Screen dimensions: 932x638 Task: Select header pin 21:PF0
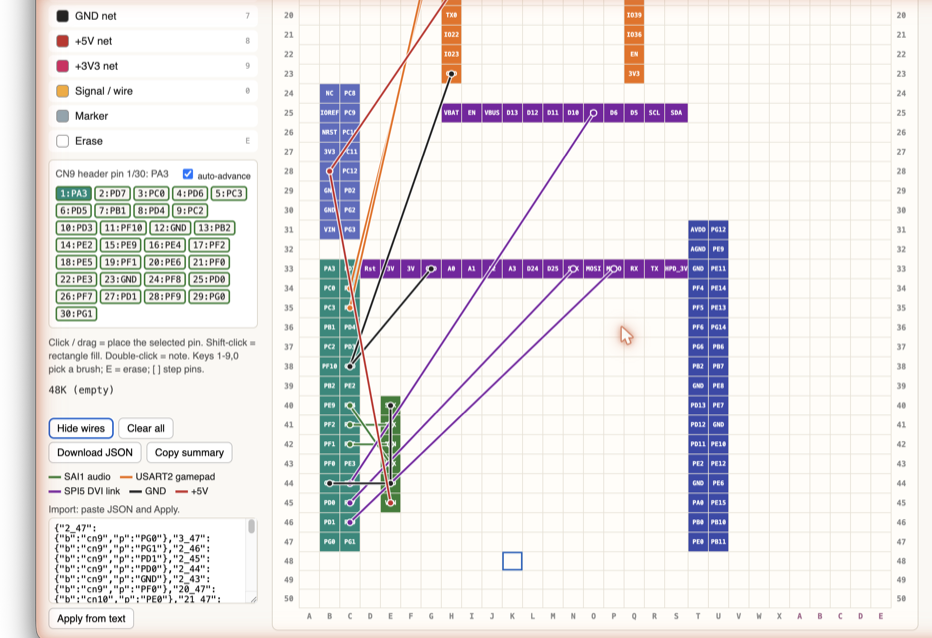(209, 262)
